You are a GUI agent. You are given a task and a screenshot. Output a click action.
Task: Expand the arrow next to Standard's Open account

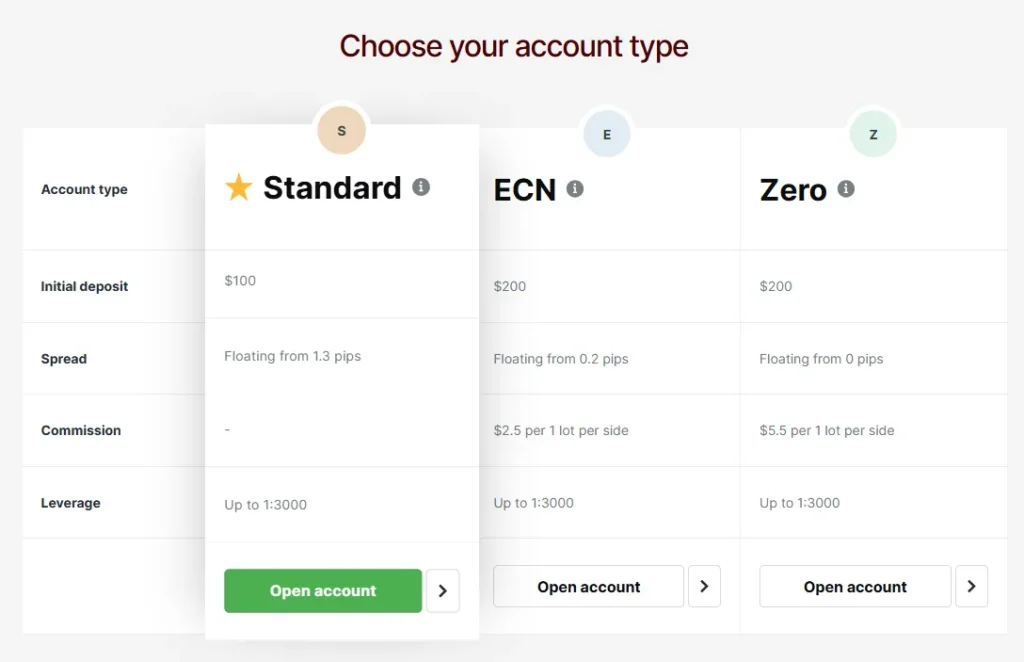click(443, 591)
